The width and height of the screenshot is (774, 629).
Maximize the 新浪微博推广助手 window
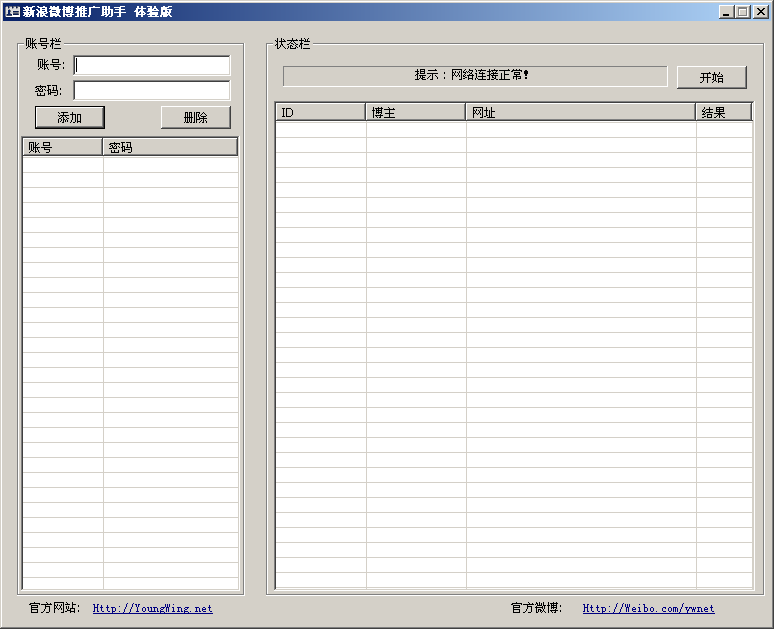742,12
